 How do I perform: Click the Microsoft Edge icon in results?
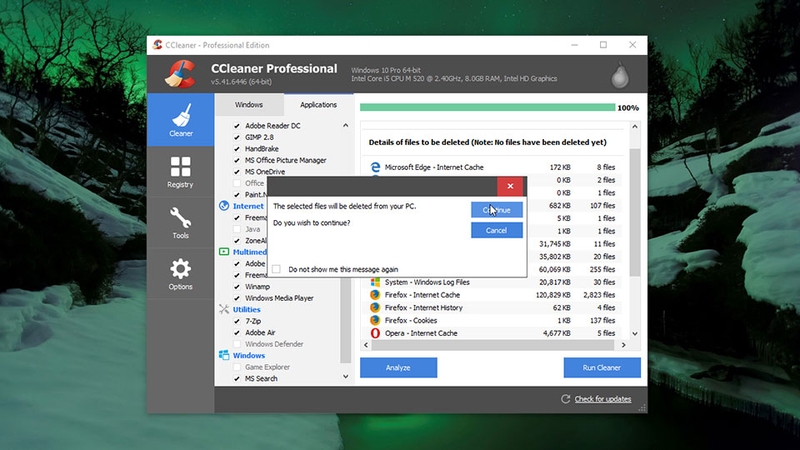(x=375, y=167)
